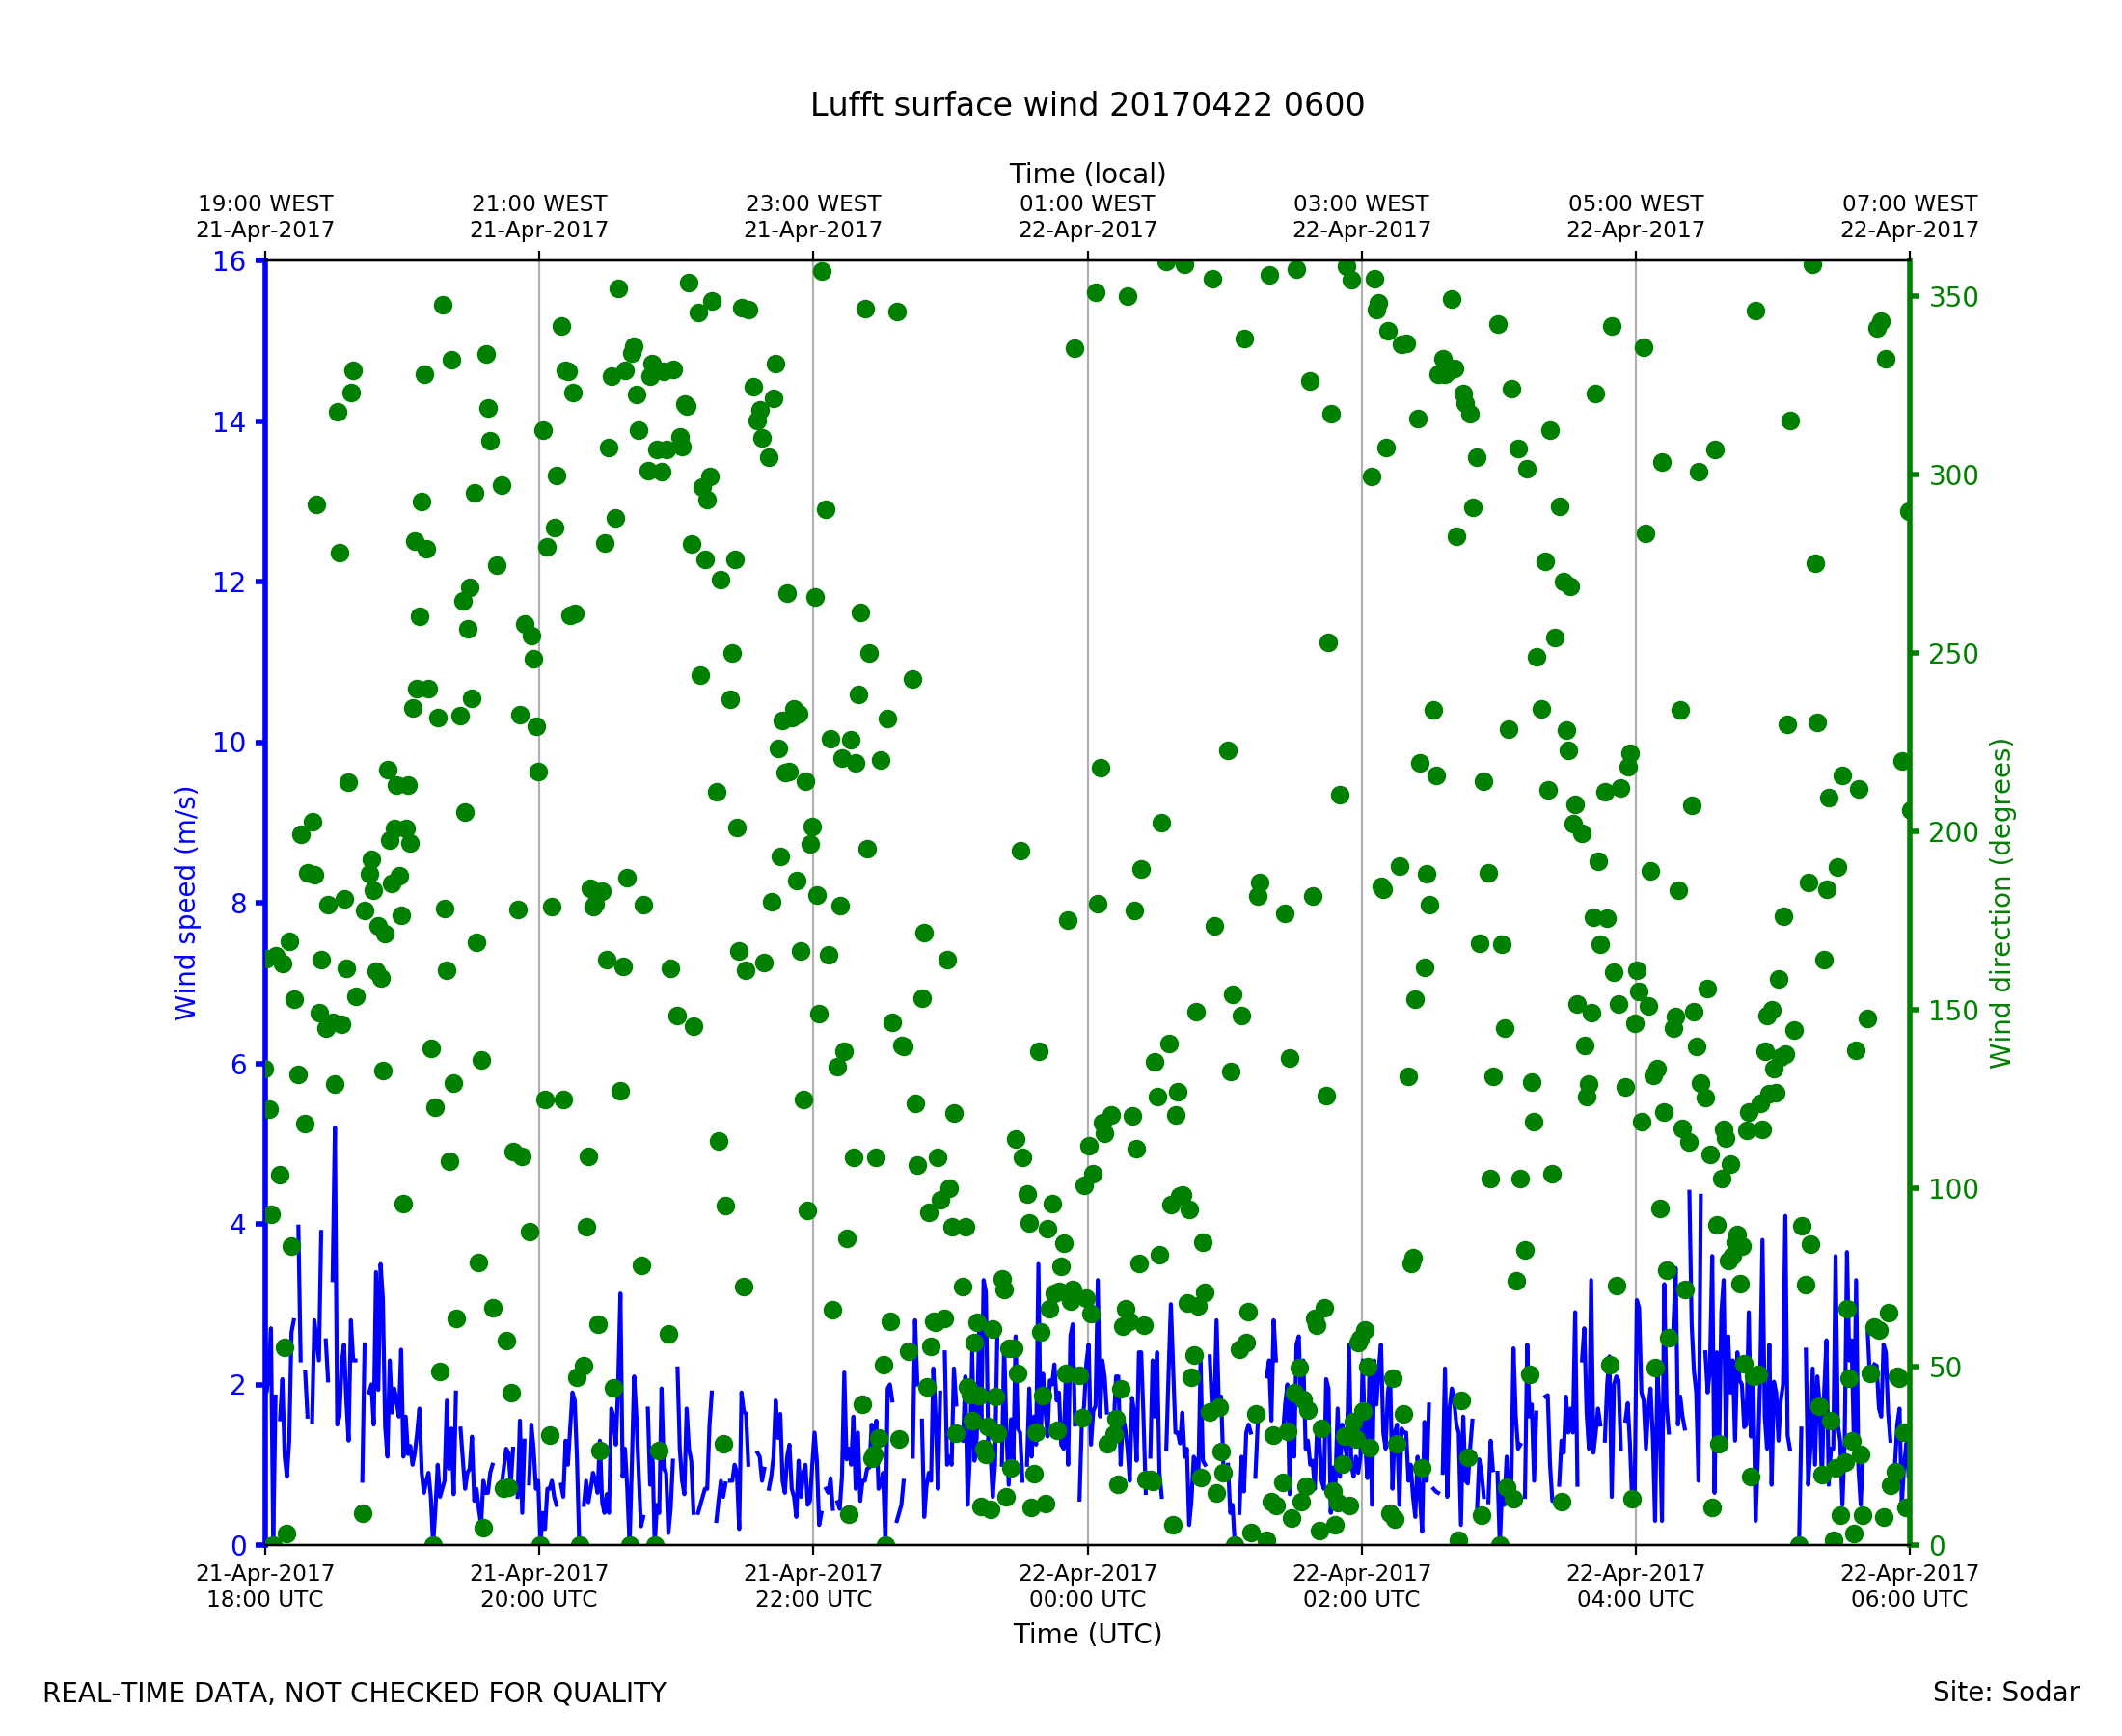Click the 'Time (local)' top axis label
Viewport: 2122px width, 1736px height.
point(1087,174)
